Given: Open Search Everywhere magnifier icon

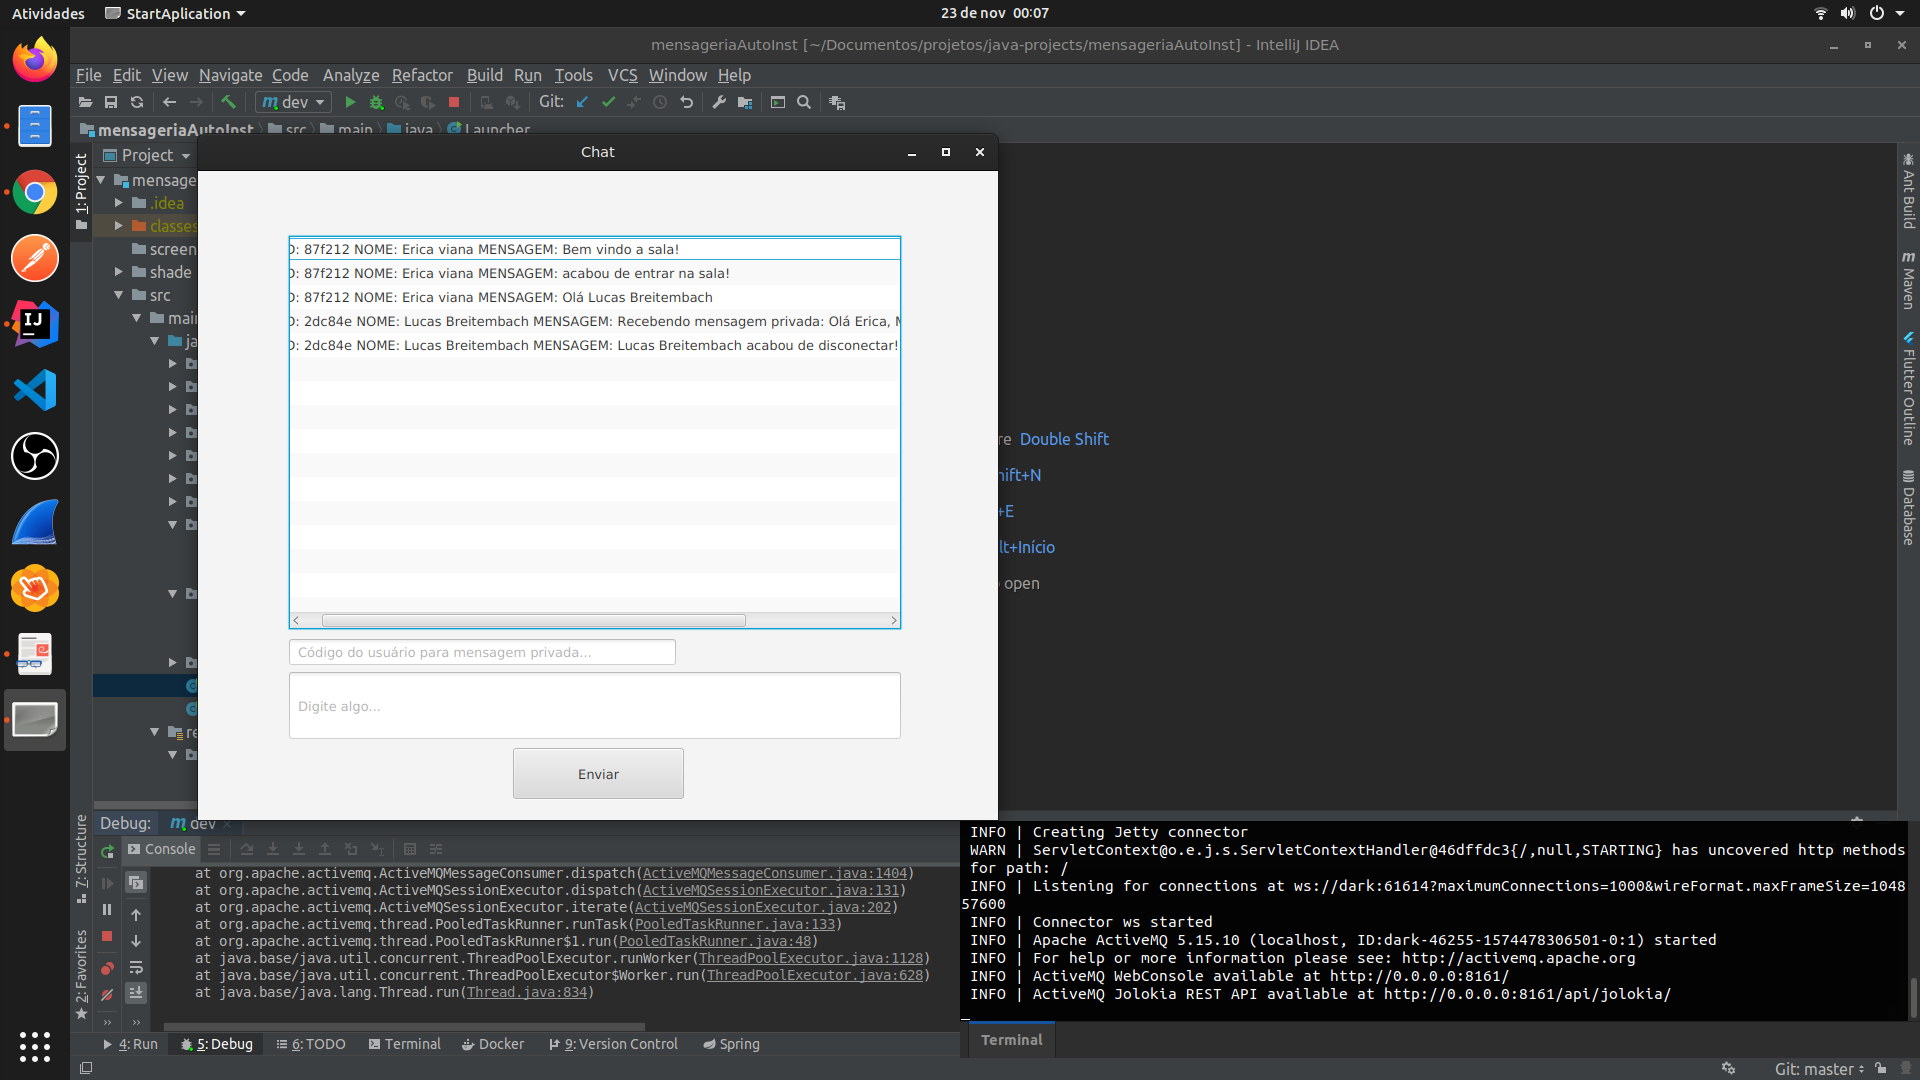Looking at the screenshot, I should 804,102.
